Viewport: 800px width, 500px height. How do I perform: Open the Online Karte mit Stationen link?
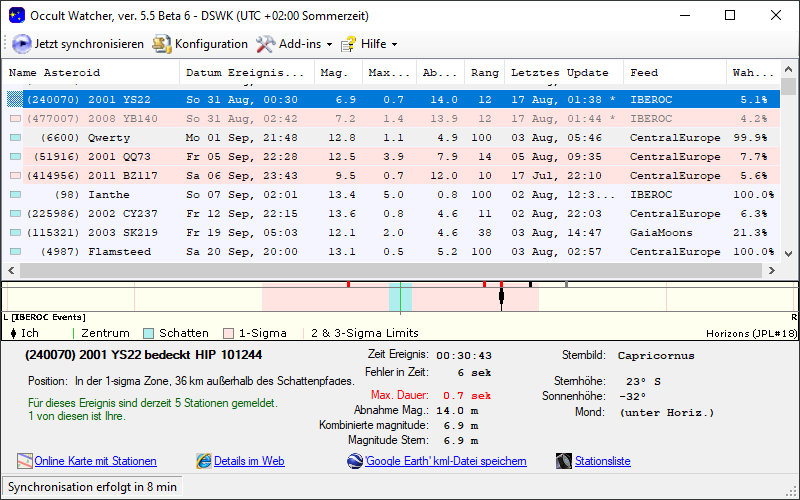[95, 461]
